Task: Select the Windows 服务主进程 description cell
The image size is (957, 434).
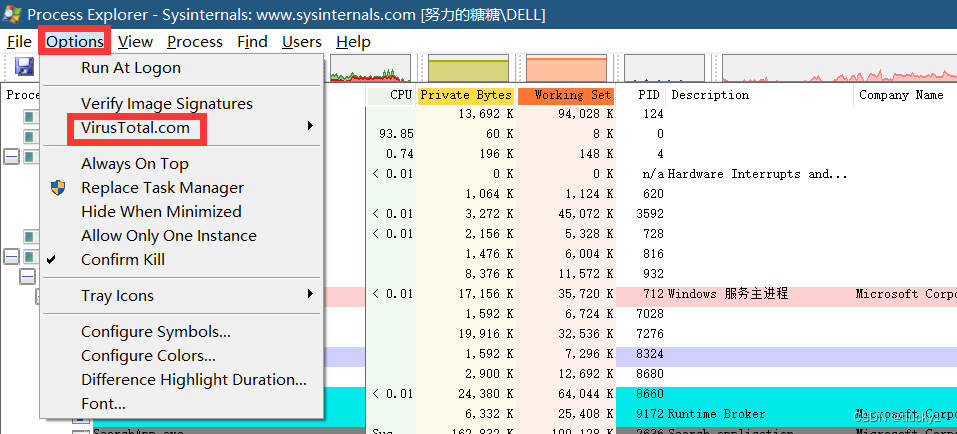Action: pyautogui.click(x=728, y=294)
